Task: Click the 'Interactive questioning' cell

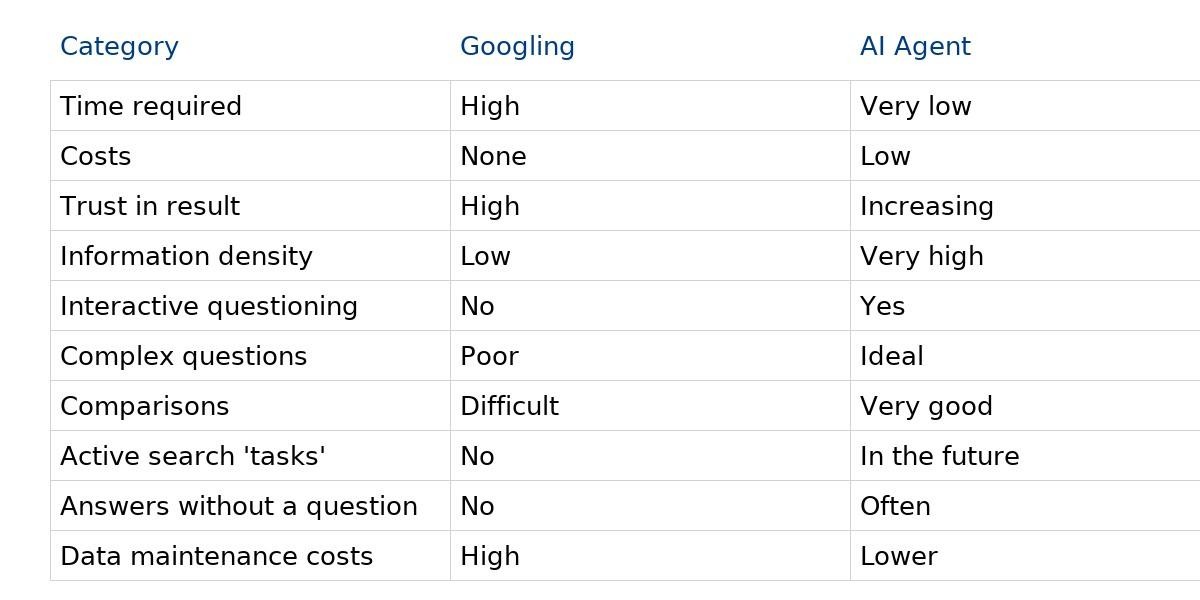Action: [209, 306]
